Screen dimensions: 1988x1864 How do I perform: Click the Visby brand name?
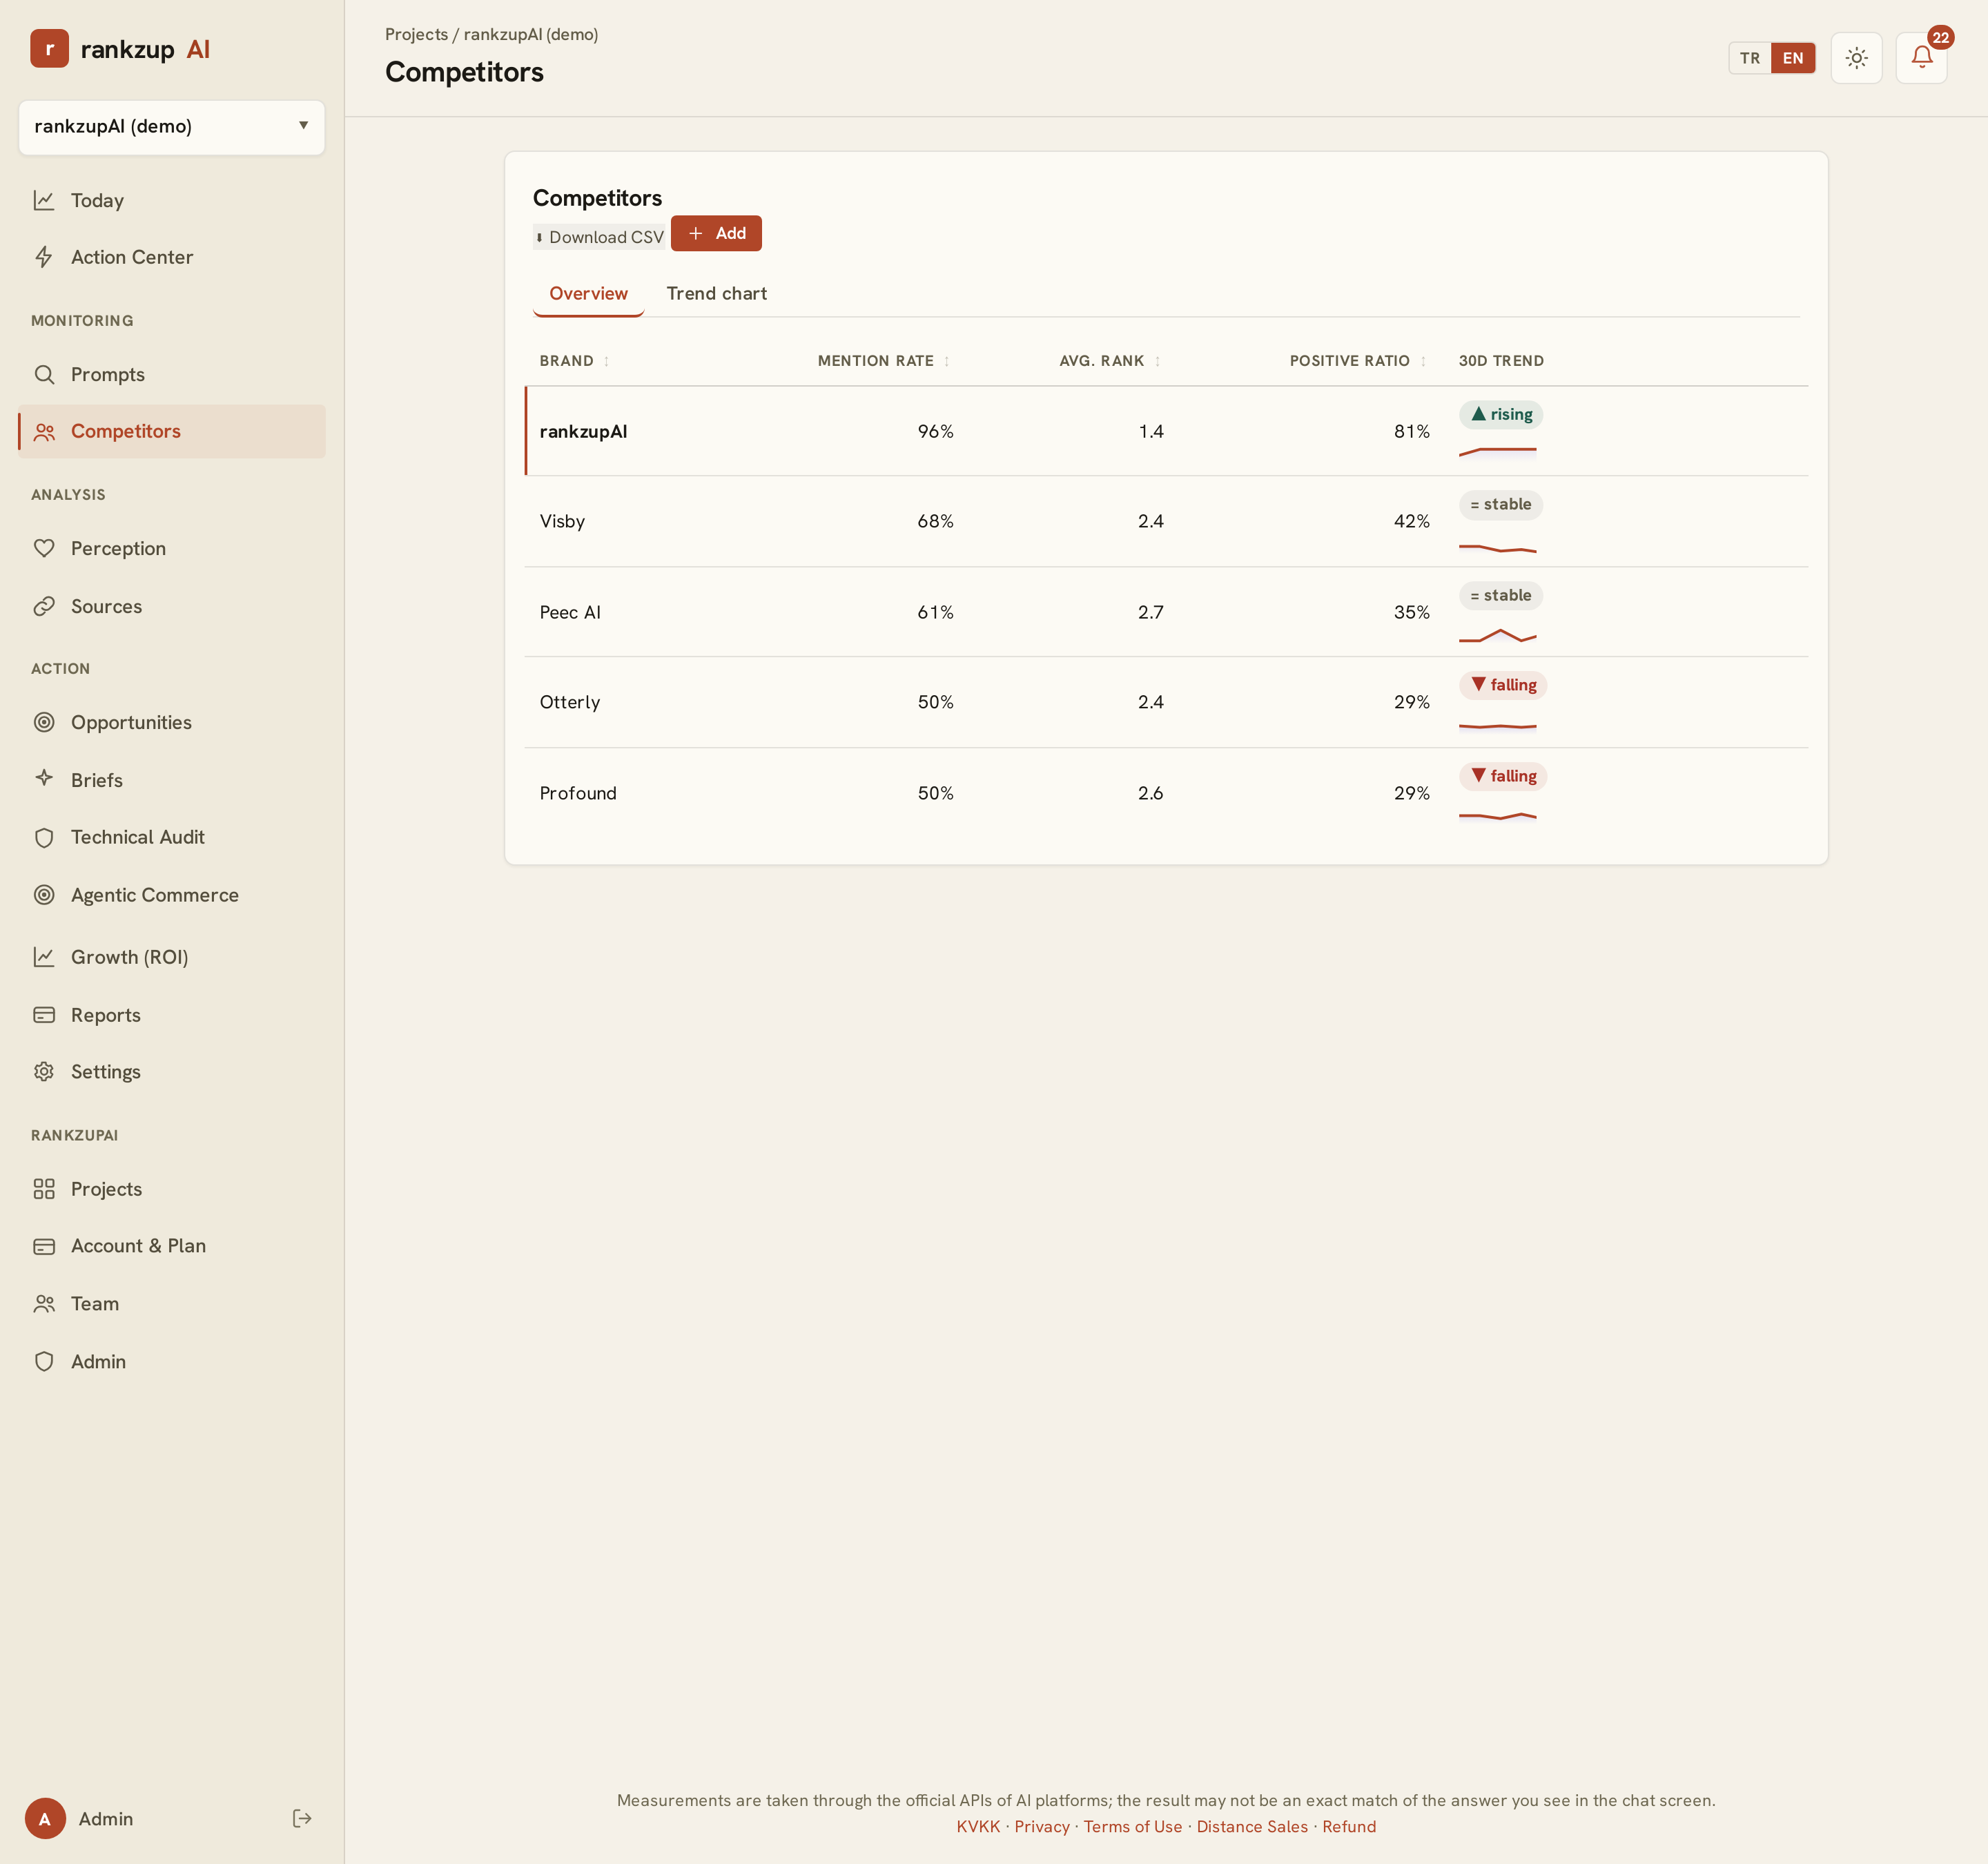[562, 521]
